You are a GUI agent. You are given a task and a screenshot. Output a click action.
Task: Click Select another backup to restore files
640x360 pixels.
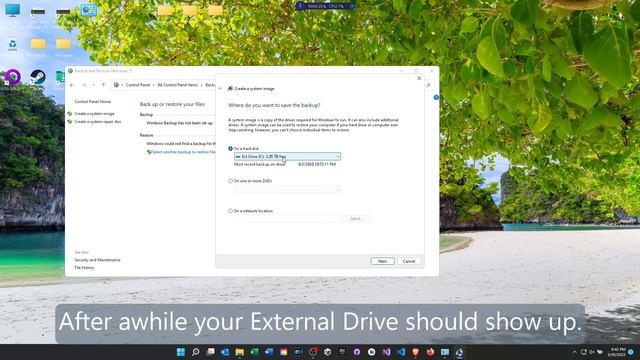click(183, 152)
